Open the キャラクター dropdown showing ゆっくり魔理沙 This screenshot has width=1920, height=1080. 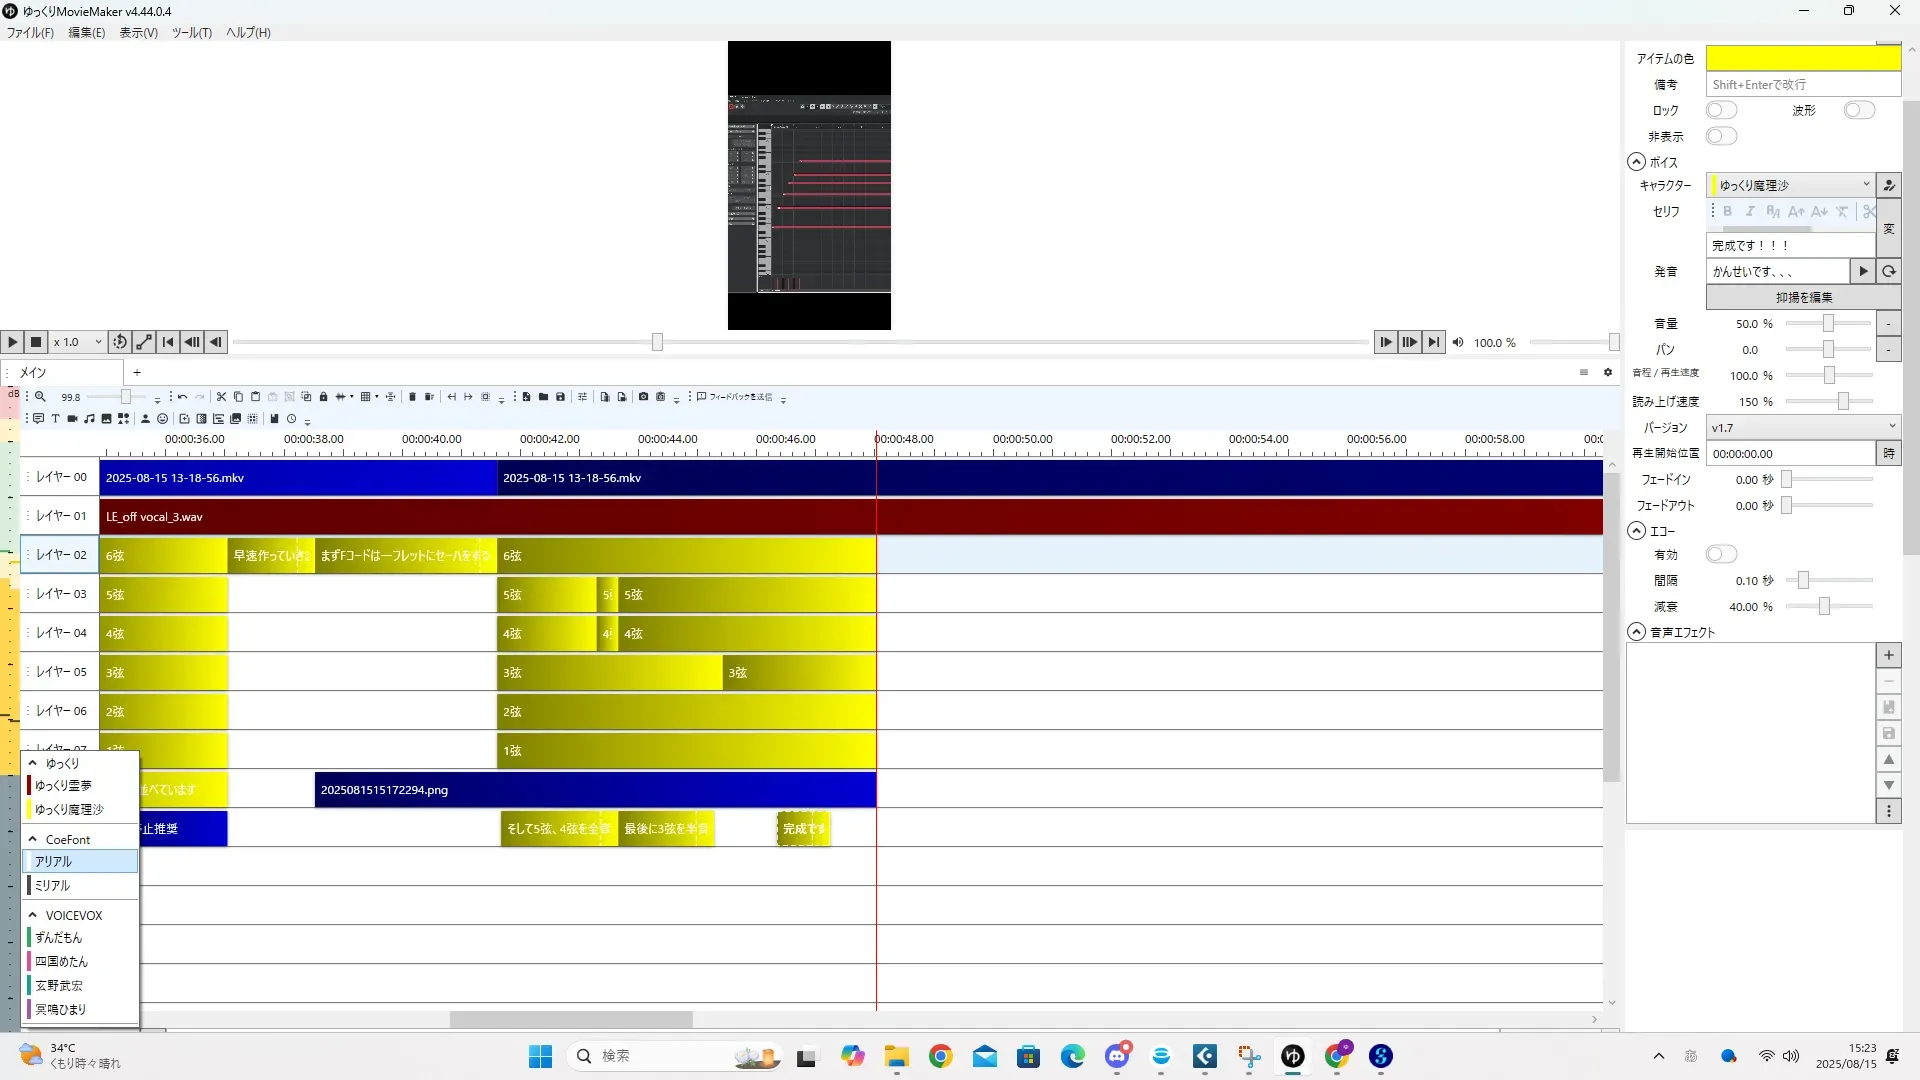tap(1790, 185)
